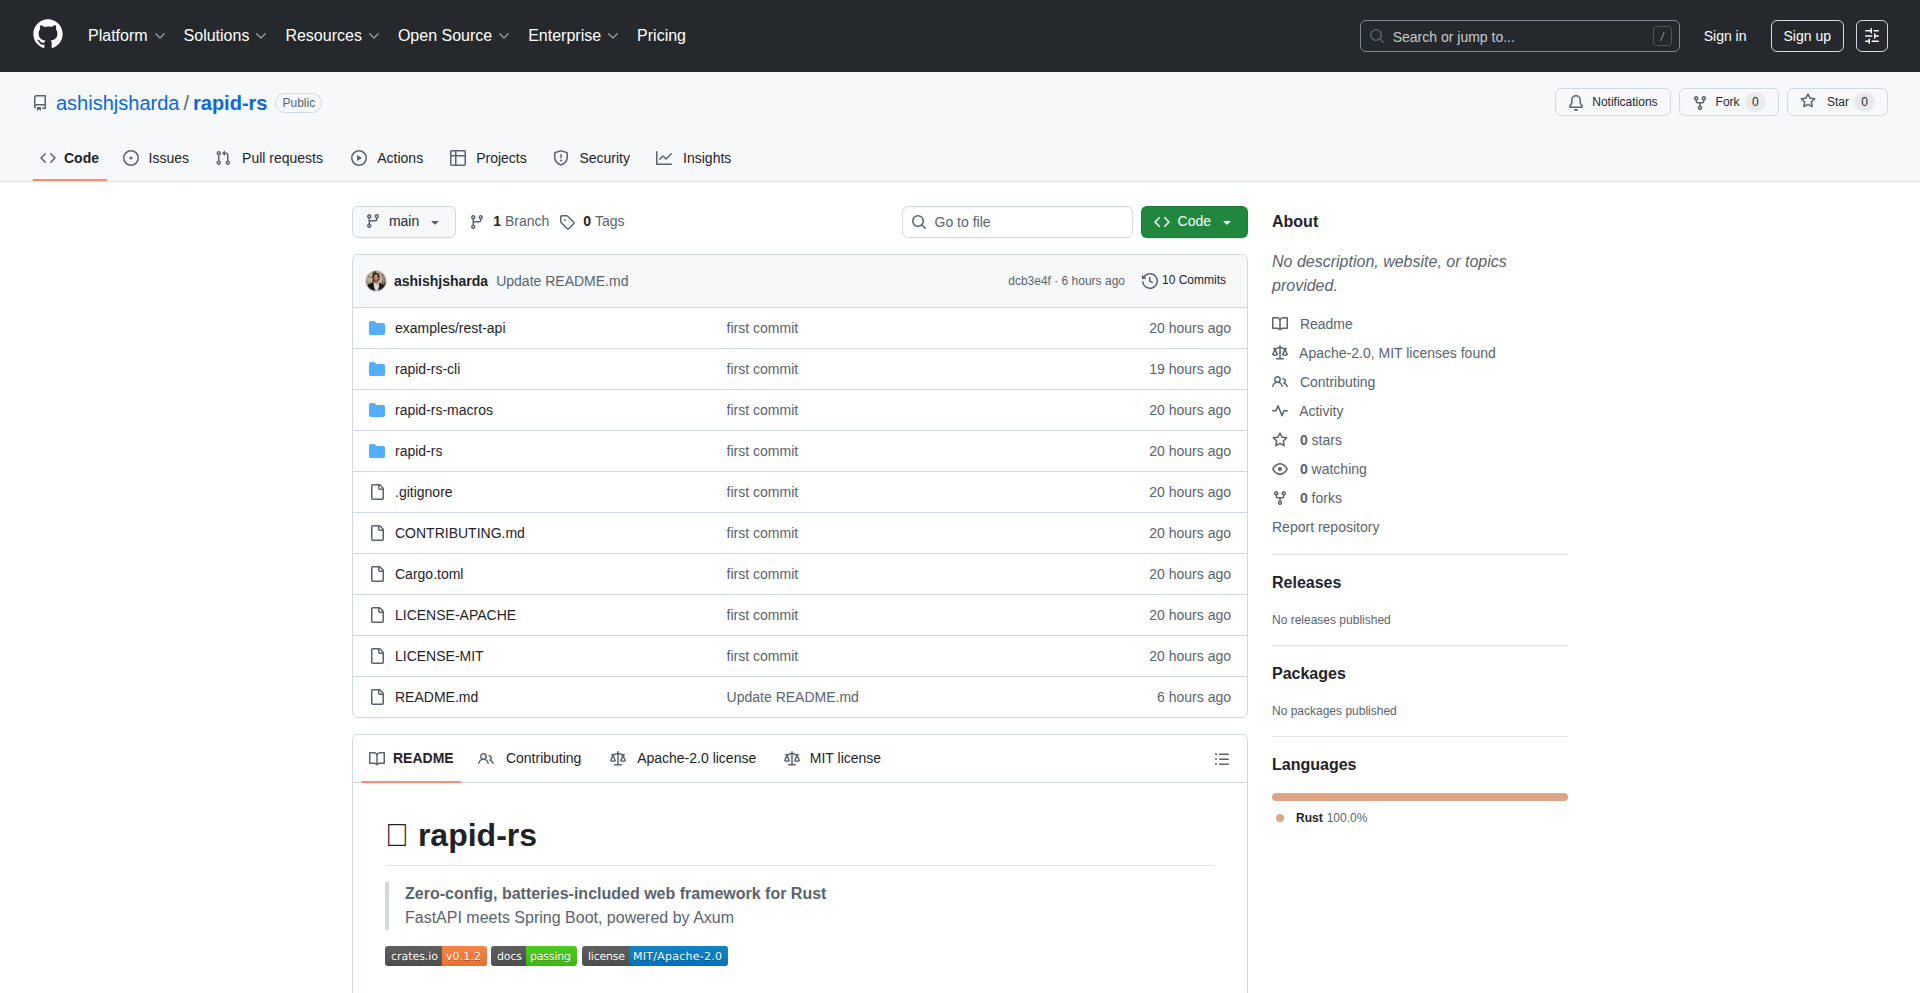
Task: Click the .gitignore file icon
Action: [377, 492]
